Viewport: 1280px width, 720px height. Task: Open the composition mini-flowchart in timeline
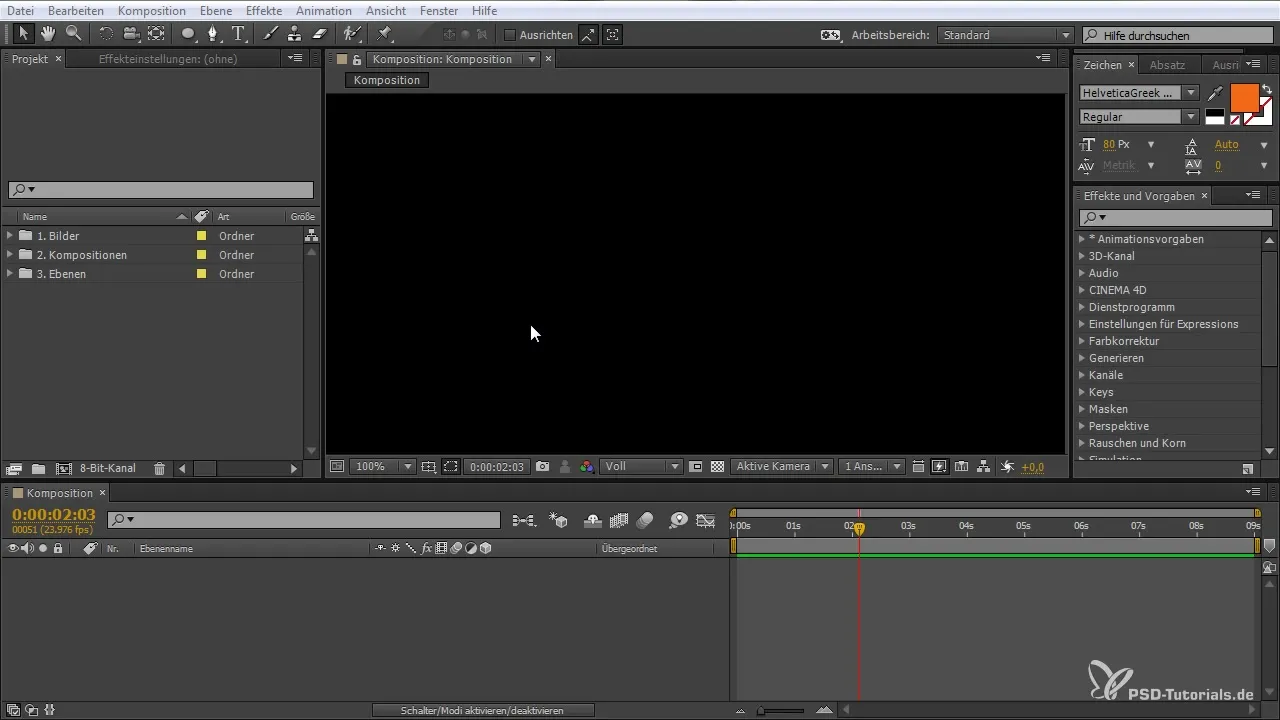(524, 520)
